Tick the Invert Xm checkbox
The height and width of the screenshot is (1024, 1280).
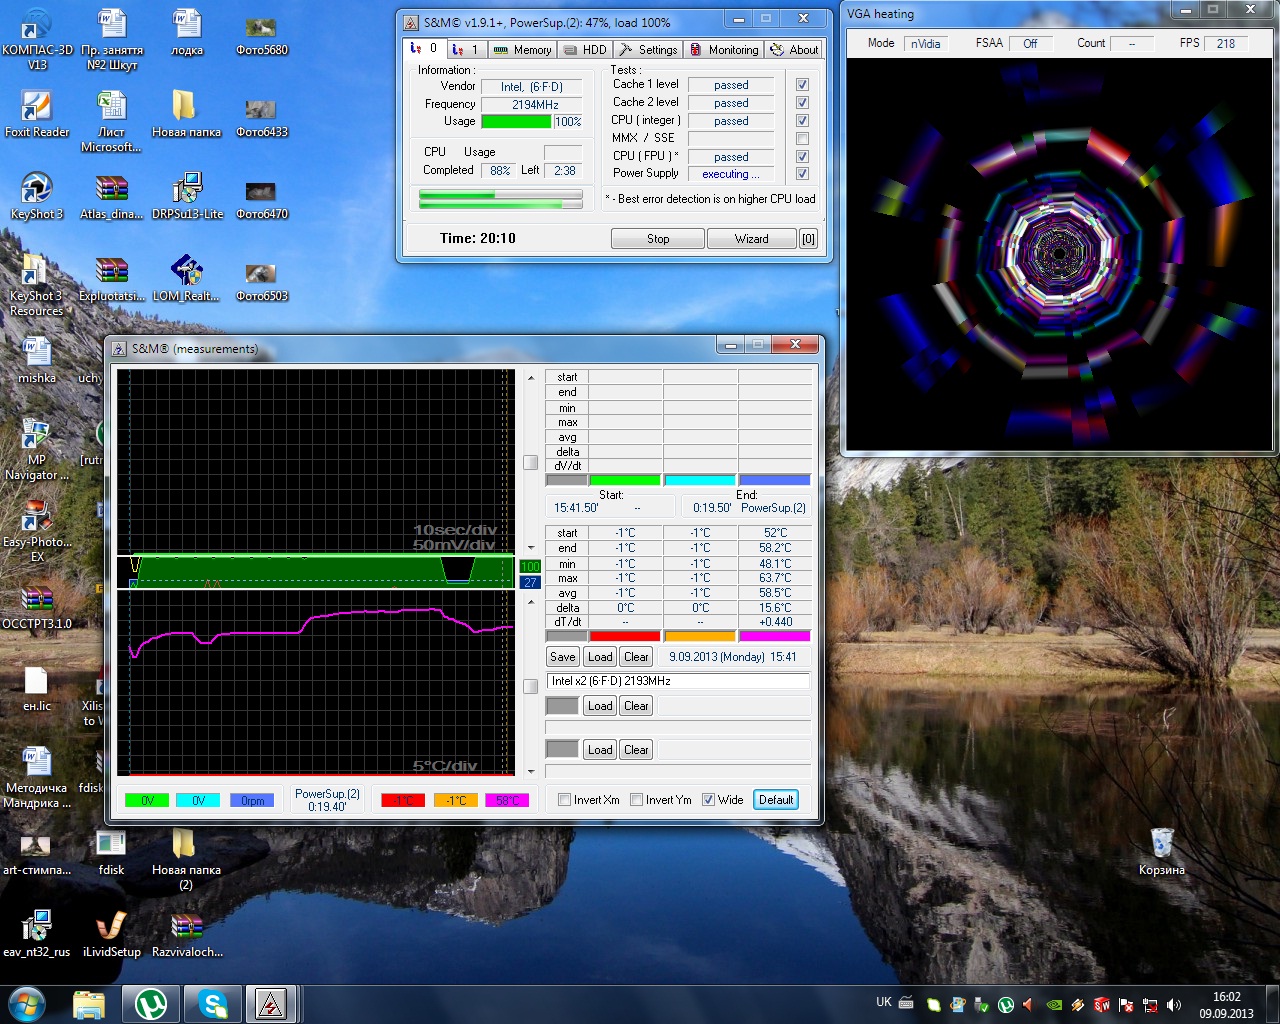pos(565,800)
